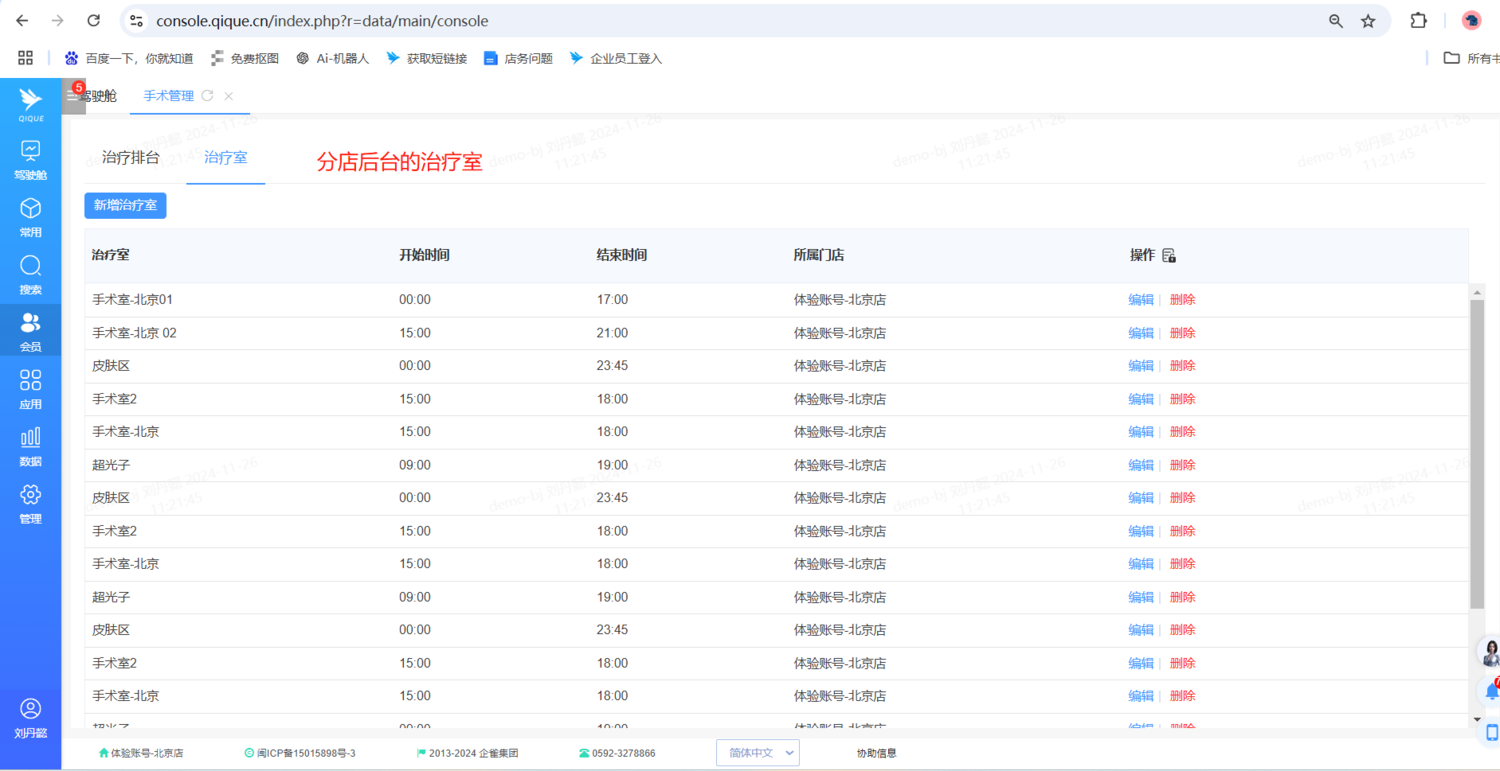Click the 新增治疗室 button
This screenshot has width=1500, height=771.
click(x=125, y=205)
